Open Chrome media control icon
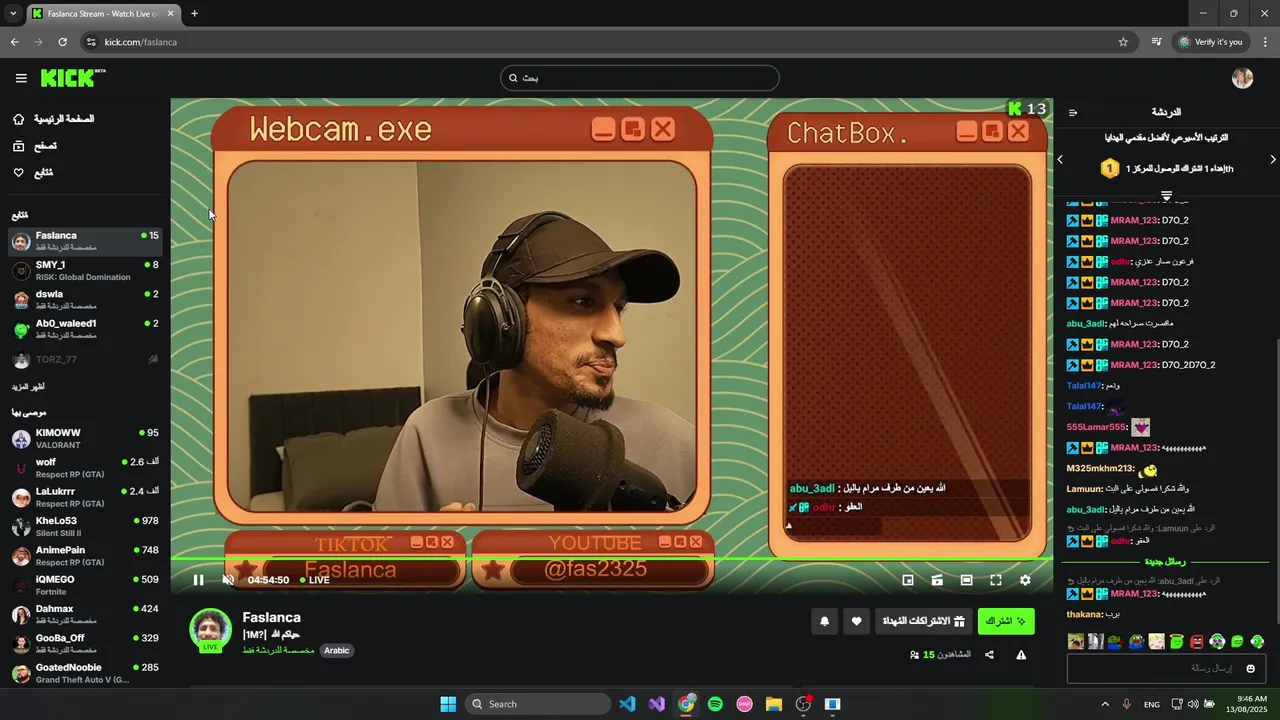 (x=1156, y=42)
